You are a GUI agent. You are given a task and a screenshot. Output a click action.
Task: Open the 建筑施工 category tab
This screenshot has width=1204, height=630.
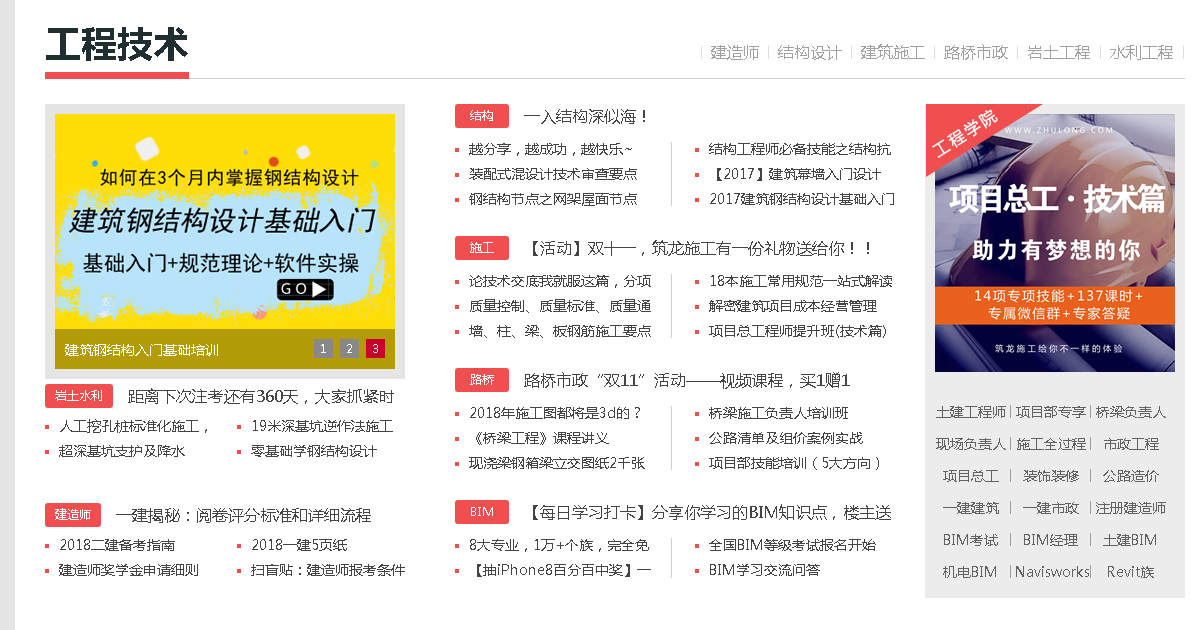click(x=893, y=53)
